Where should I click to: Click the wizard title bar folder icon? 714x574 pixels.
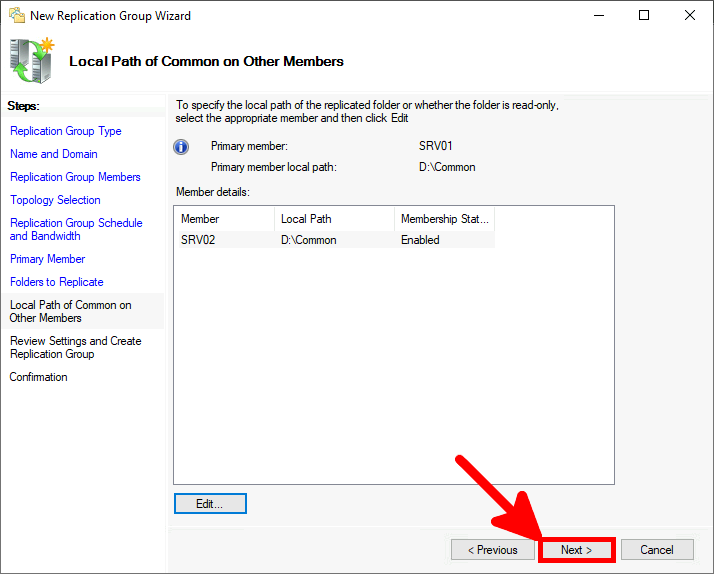coord(17,15)
